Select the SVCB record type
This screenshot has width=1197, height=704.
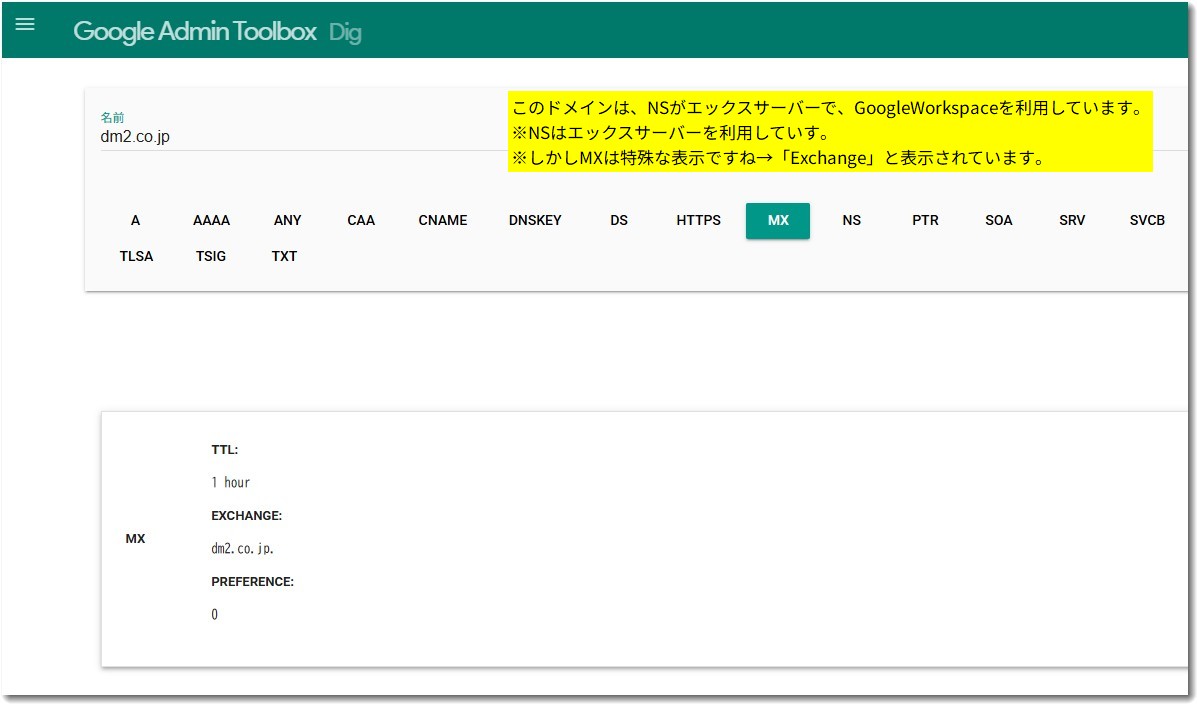[x=1147, y=220]
